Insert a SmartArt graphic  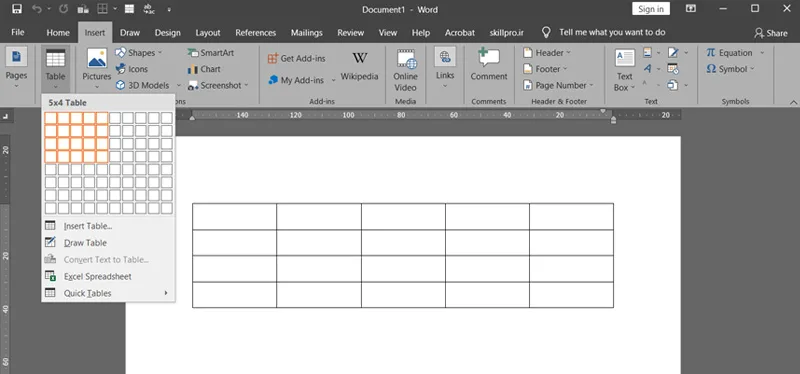[x=211, y=53]
